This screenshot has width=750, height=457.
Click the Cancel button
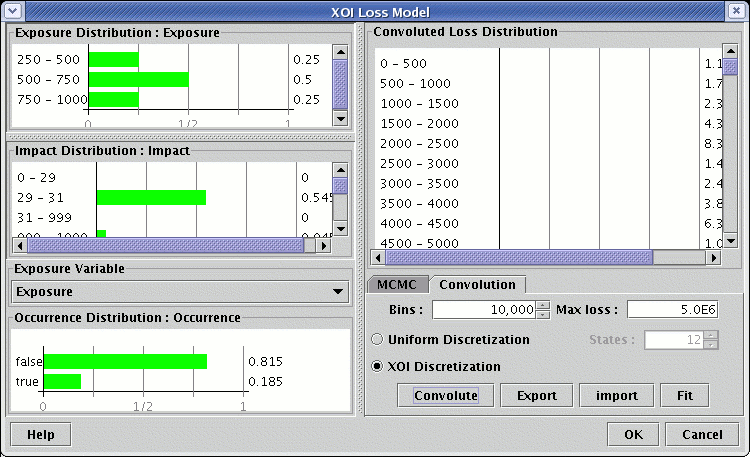(x=702, y=434)
